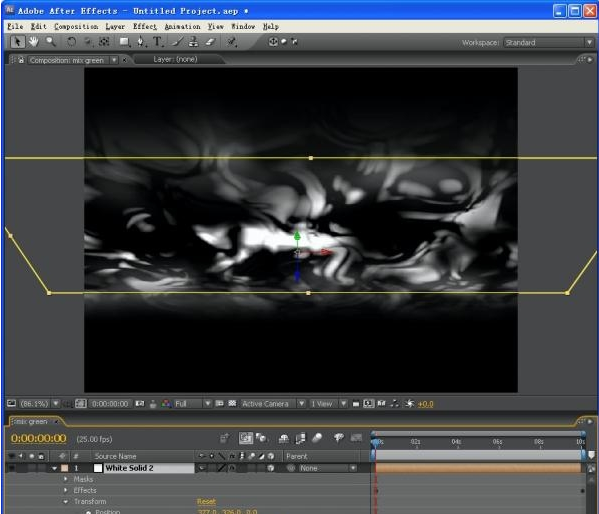Select the Eraser tool
The height and width of the screenshot is (514, 599).
point(210,42)
